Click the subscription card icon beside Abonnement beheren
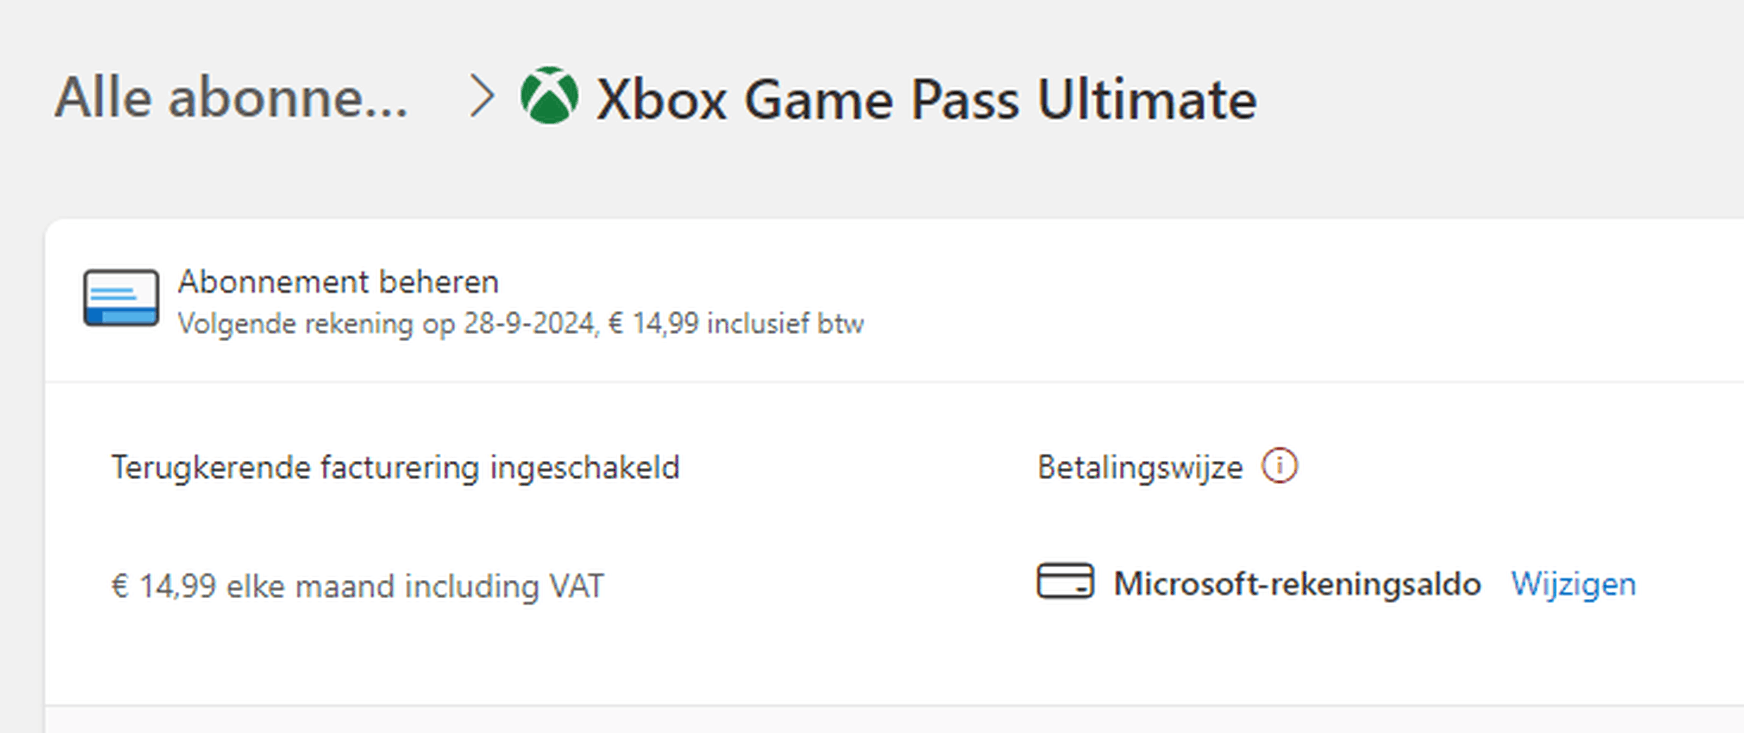Image resolution: width=1744 pixels, height=733 pixels. coord(121,298)
